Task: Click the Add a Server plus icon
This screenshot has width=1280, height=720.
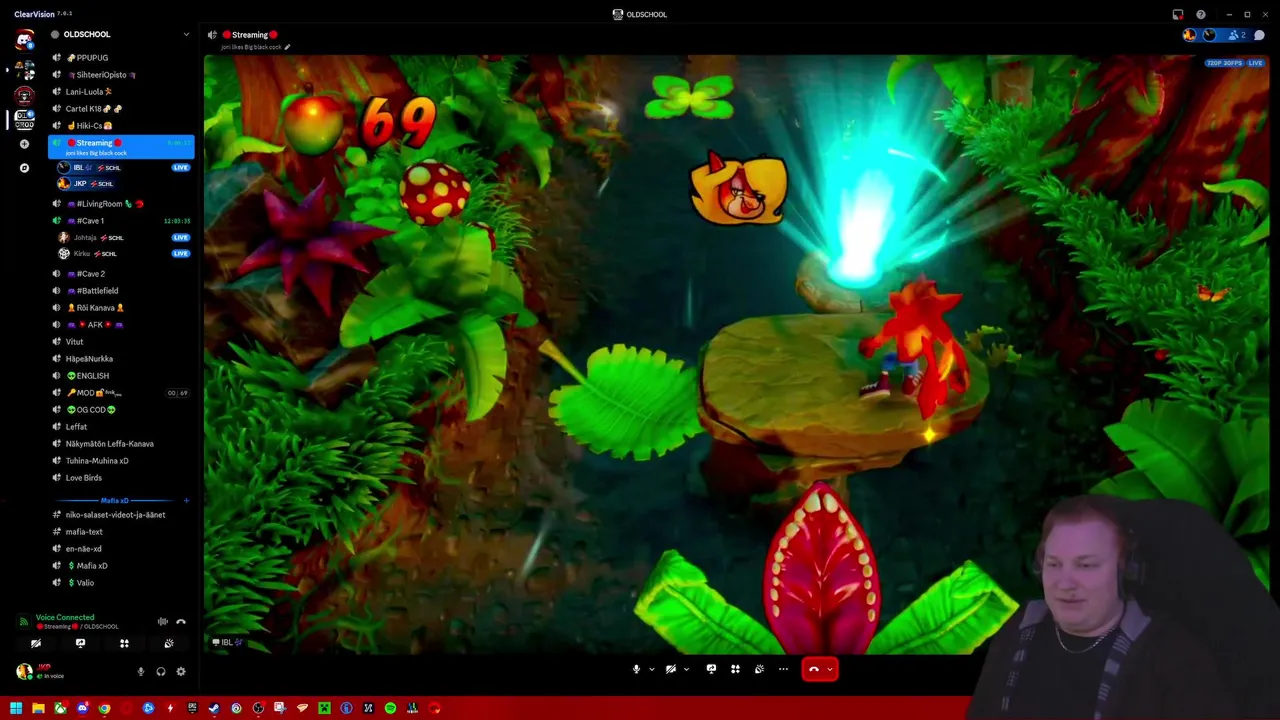Action: tap(24, 144)
